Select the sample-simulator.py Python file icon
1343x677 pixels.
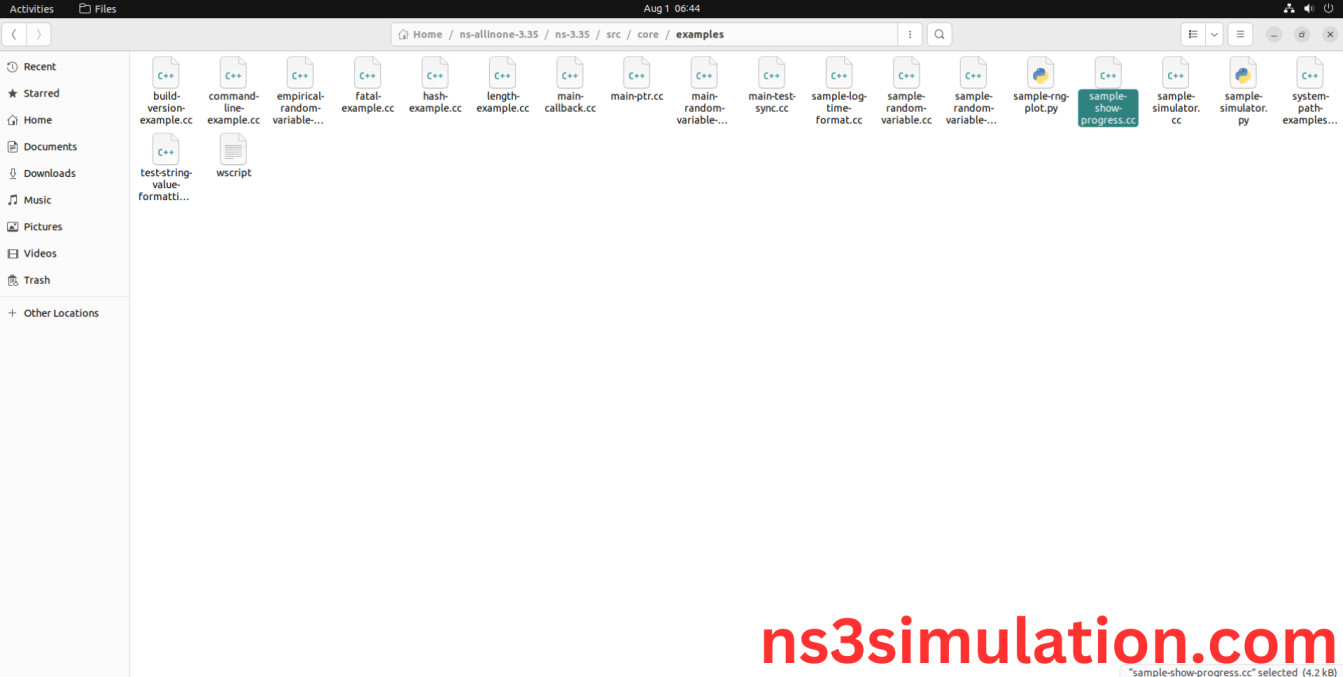(x=1243, y=75)
